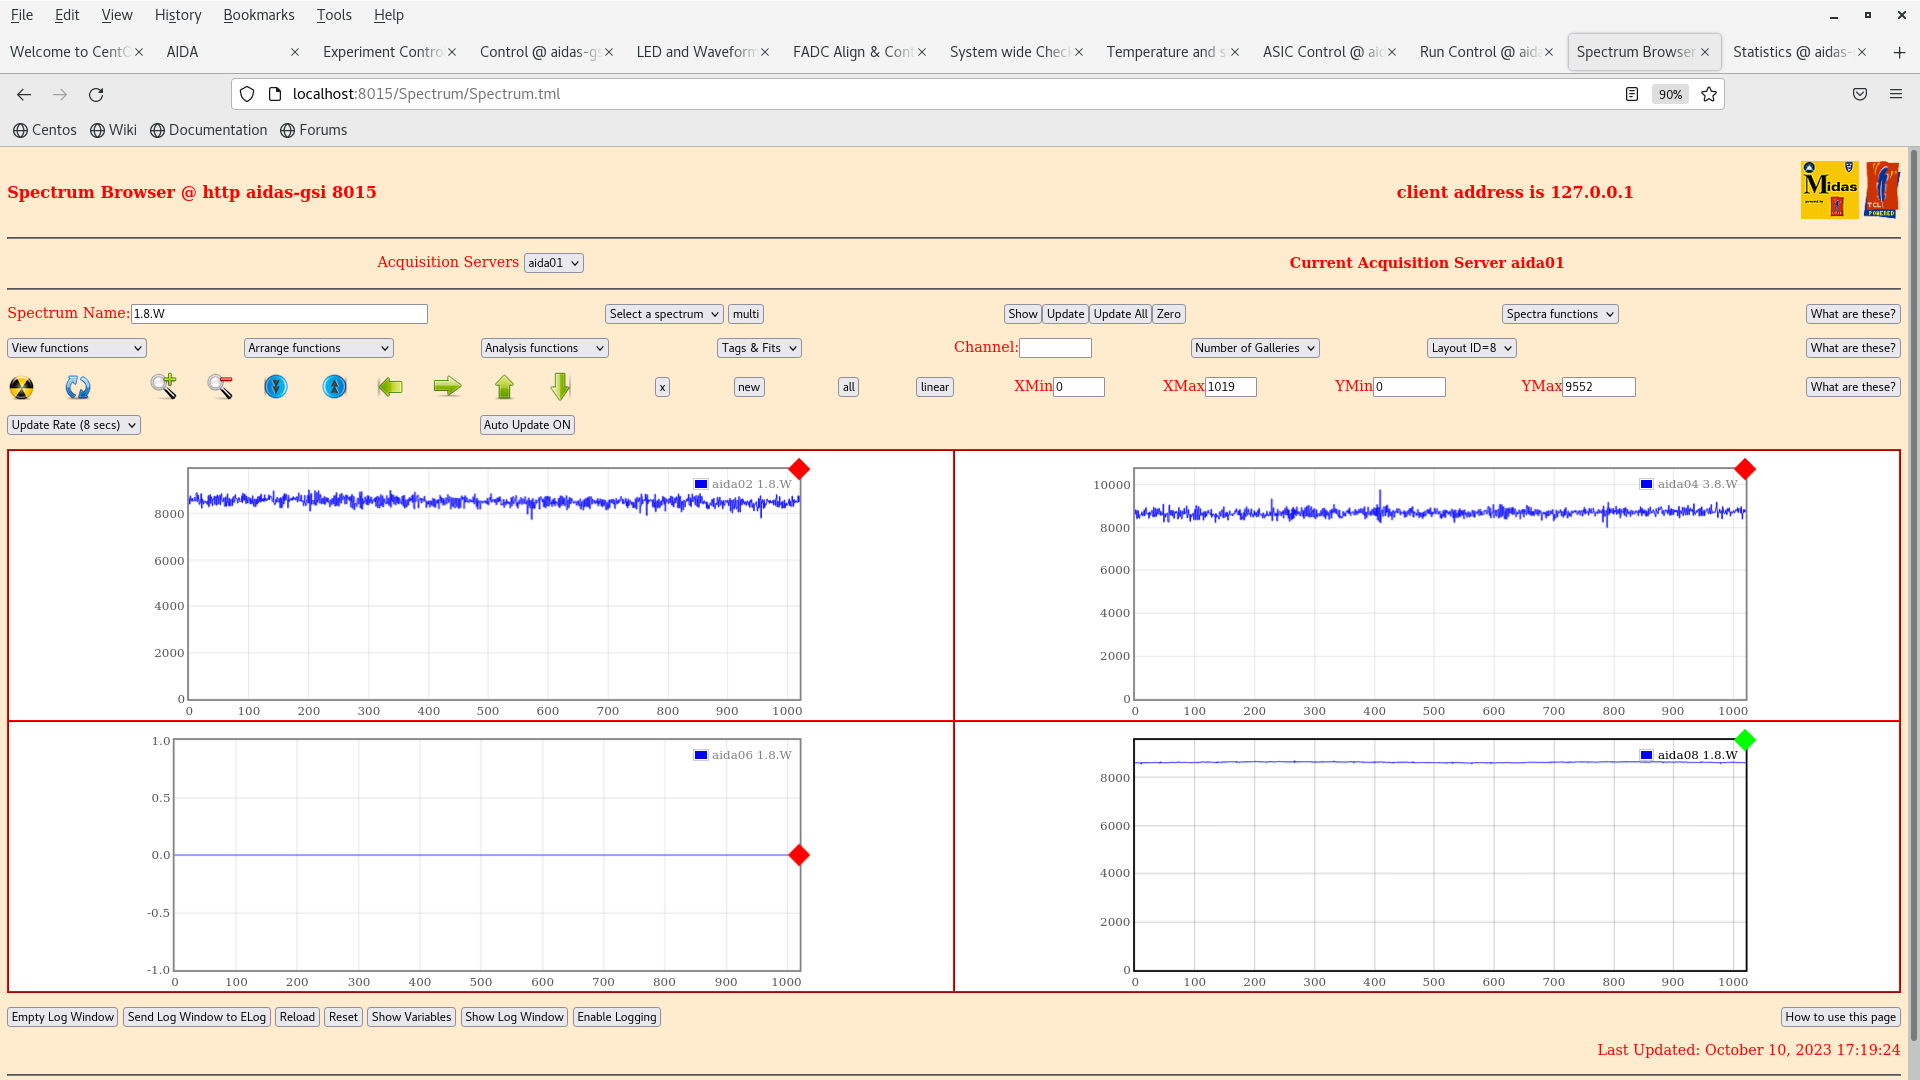Click the Show Log Window button
The width and height of the screenshot is (1920, 1080).
[x=514, y=1017]
